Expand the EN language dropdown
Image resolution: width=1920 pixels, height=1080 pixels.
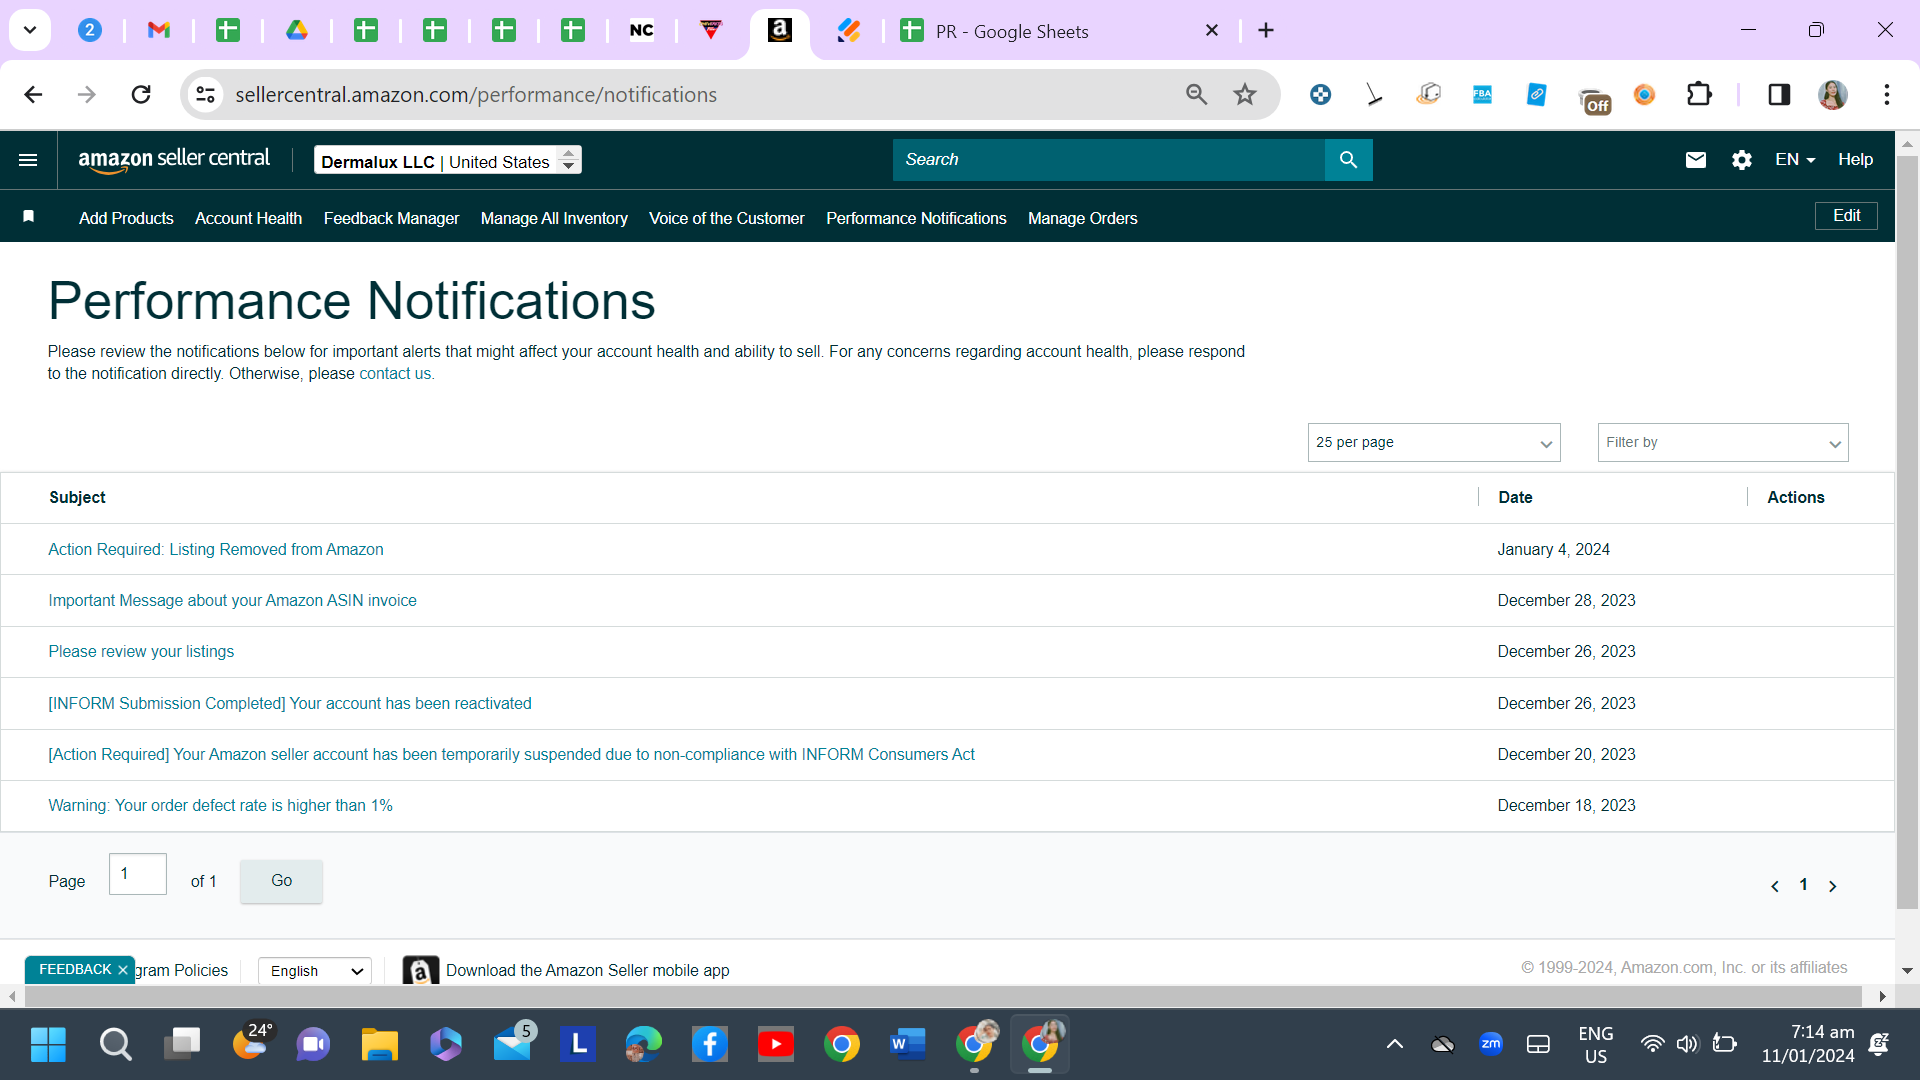click(1794, 160)
